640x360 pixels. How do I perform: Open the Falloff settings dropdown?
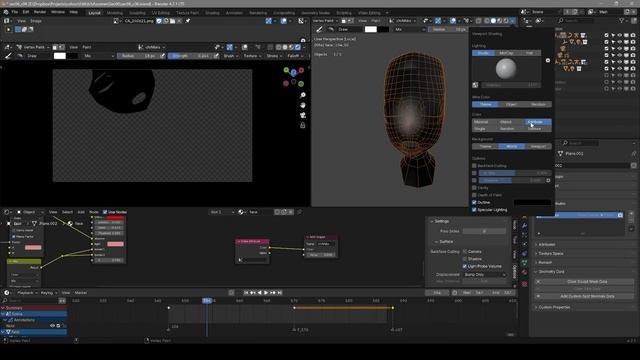coord(295,56)
